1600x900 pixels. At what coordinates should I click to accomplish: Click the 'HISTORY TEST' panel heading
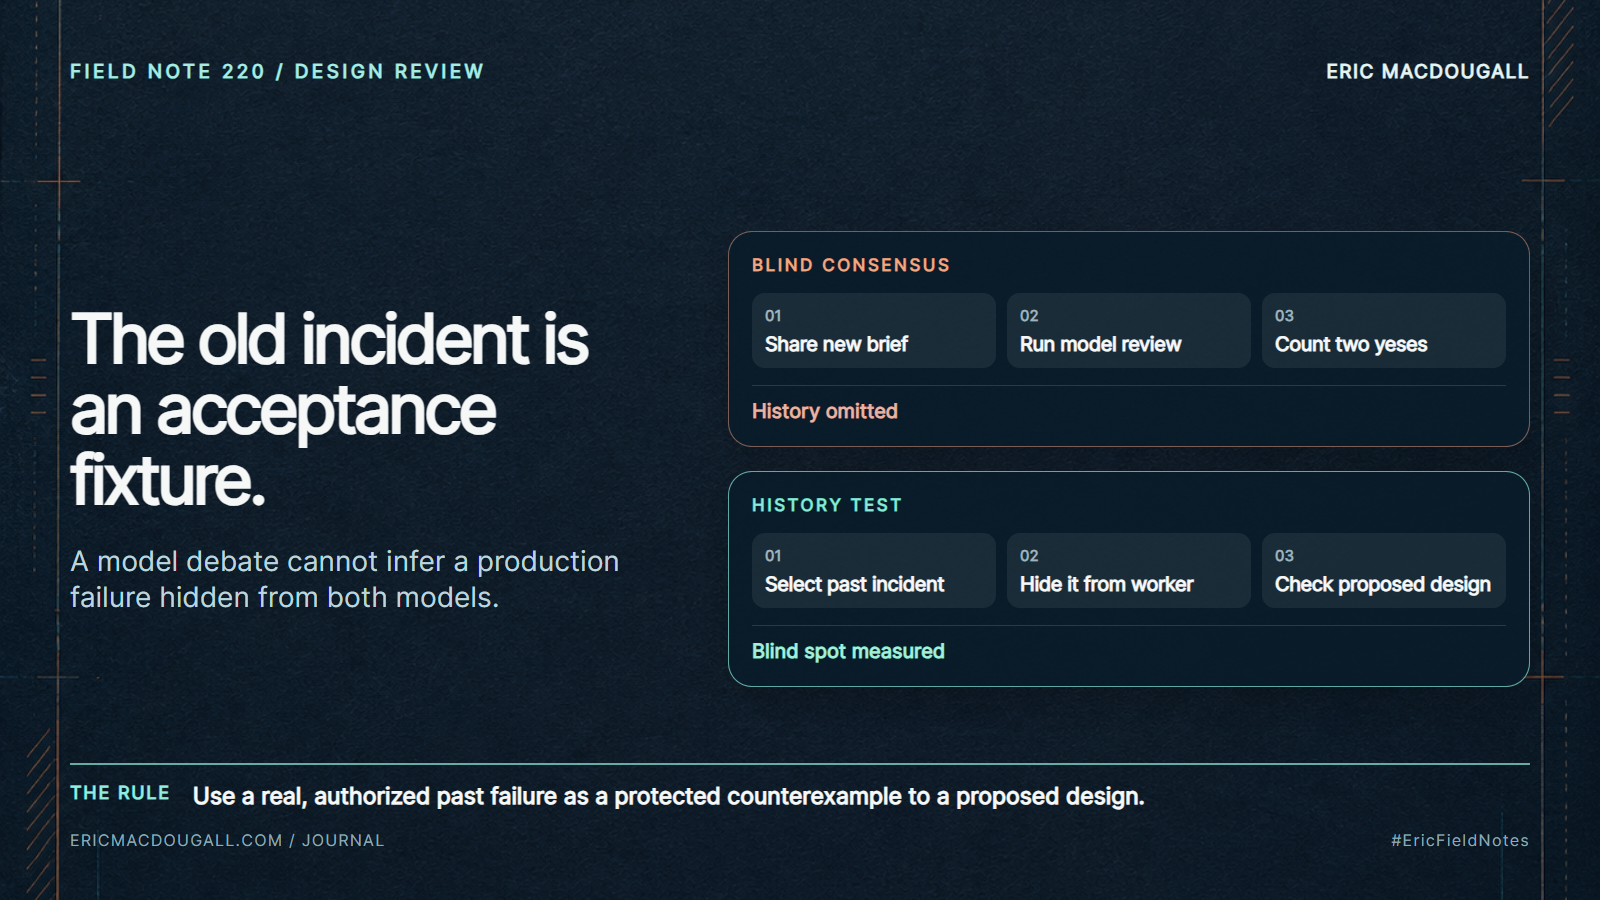pos(827,505)
